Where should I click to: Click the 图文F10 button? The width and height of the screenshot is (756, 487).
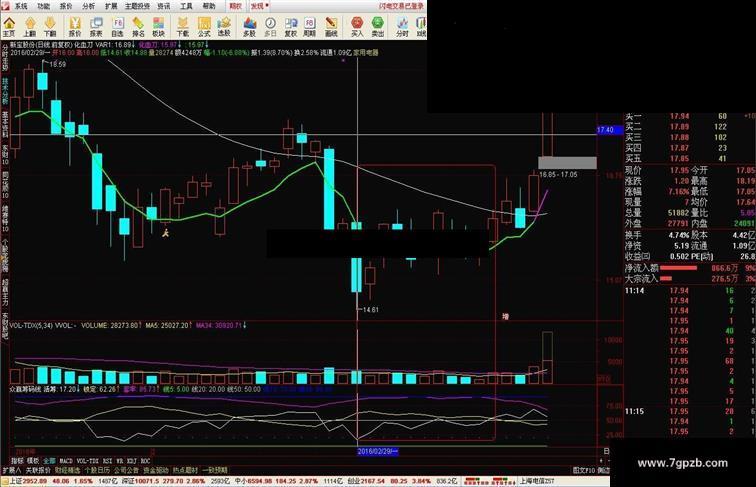point(584,470)
